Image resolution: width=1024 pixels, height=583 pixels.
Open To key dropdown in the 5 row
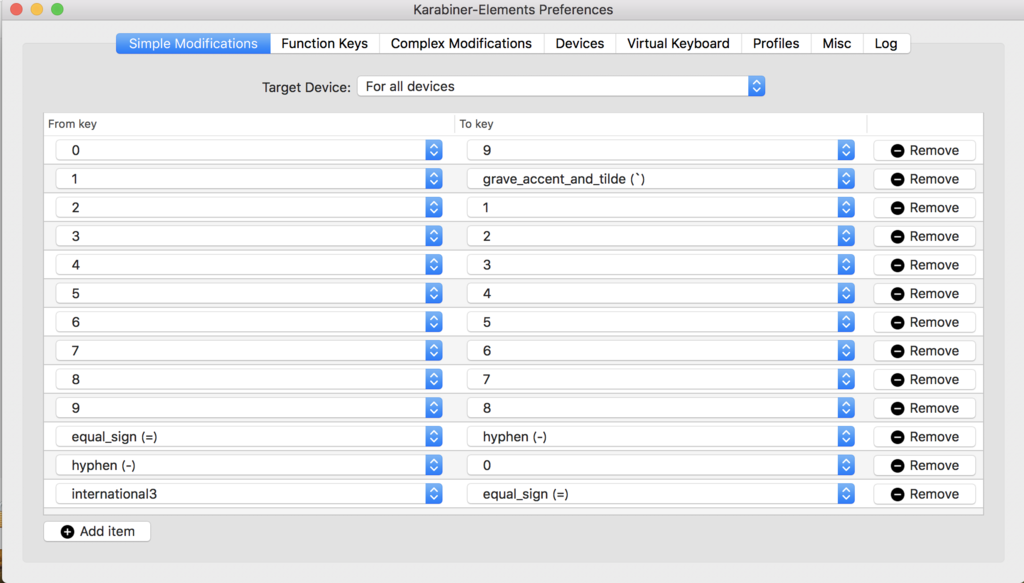click(661, 294)
